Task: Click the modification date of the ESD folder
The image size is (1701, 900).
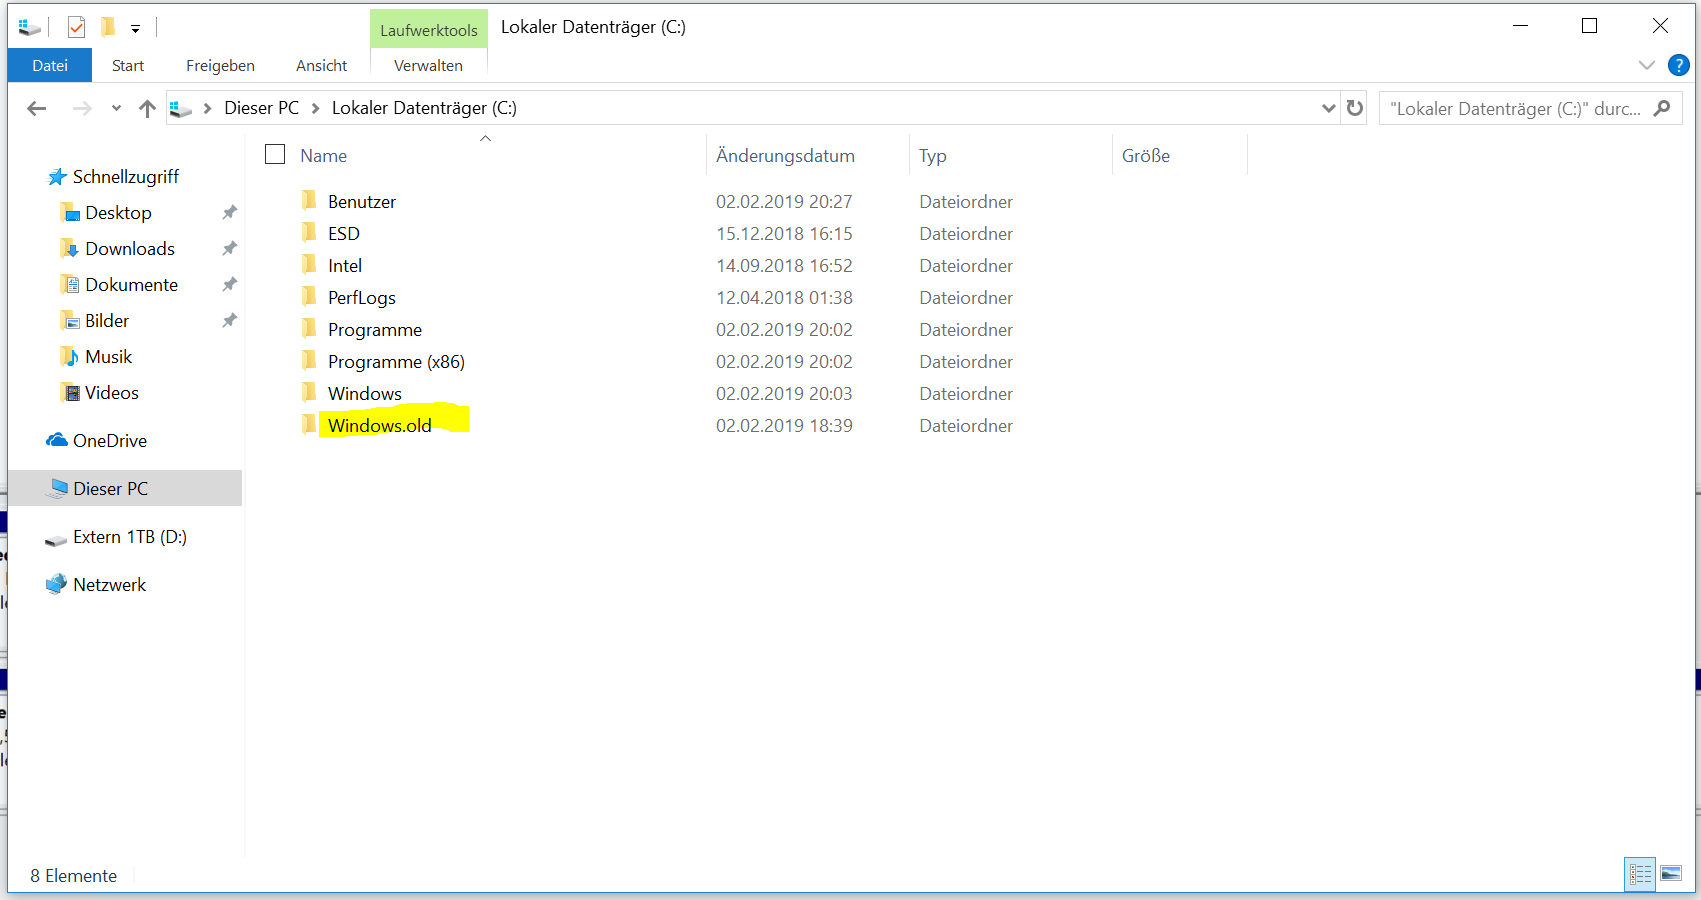Action: pos(784,233)
